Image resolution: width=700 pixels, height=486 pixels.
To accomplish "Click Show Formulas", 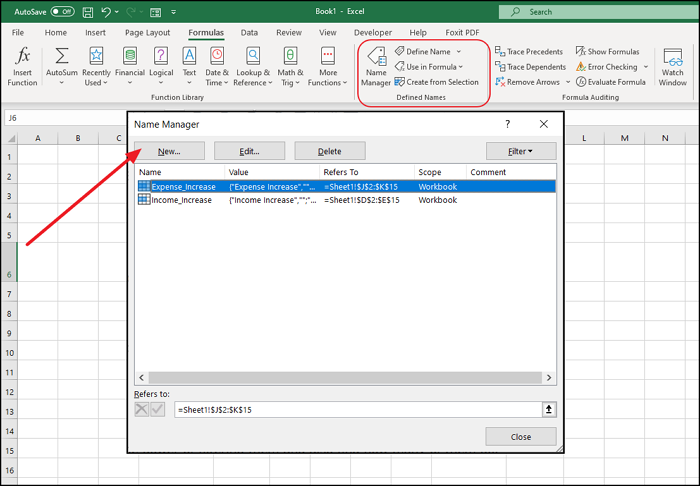I will [608, 52].
